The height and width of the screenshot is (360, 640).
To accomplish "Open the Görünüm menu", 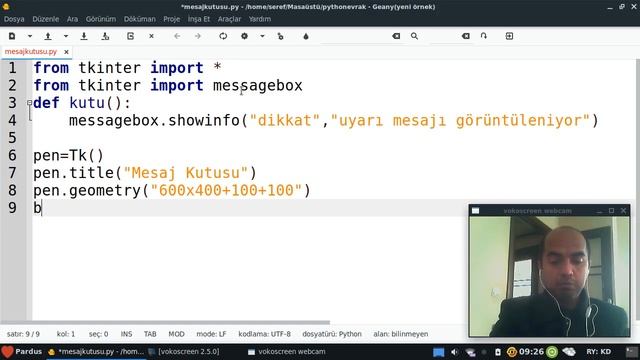I will 101,19.
